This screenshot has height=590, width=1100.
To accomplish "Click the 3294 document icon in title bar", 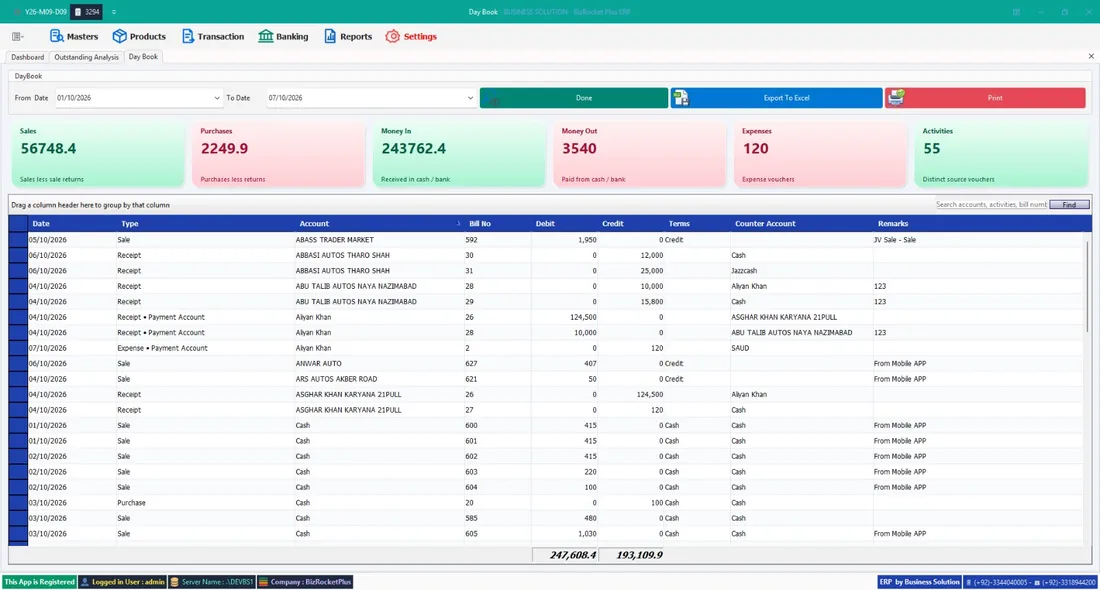I will [88, 12].
